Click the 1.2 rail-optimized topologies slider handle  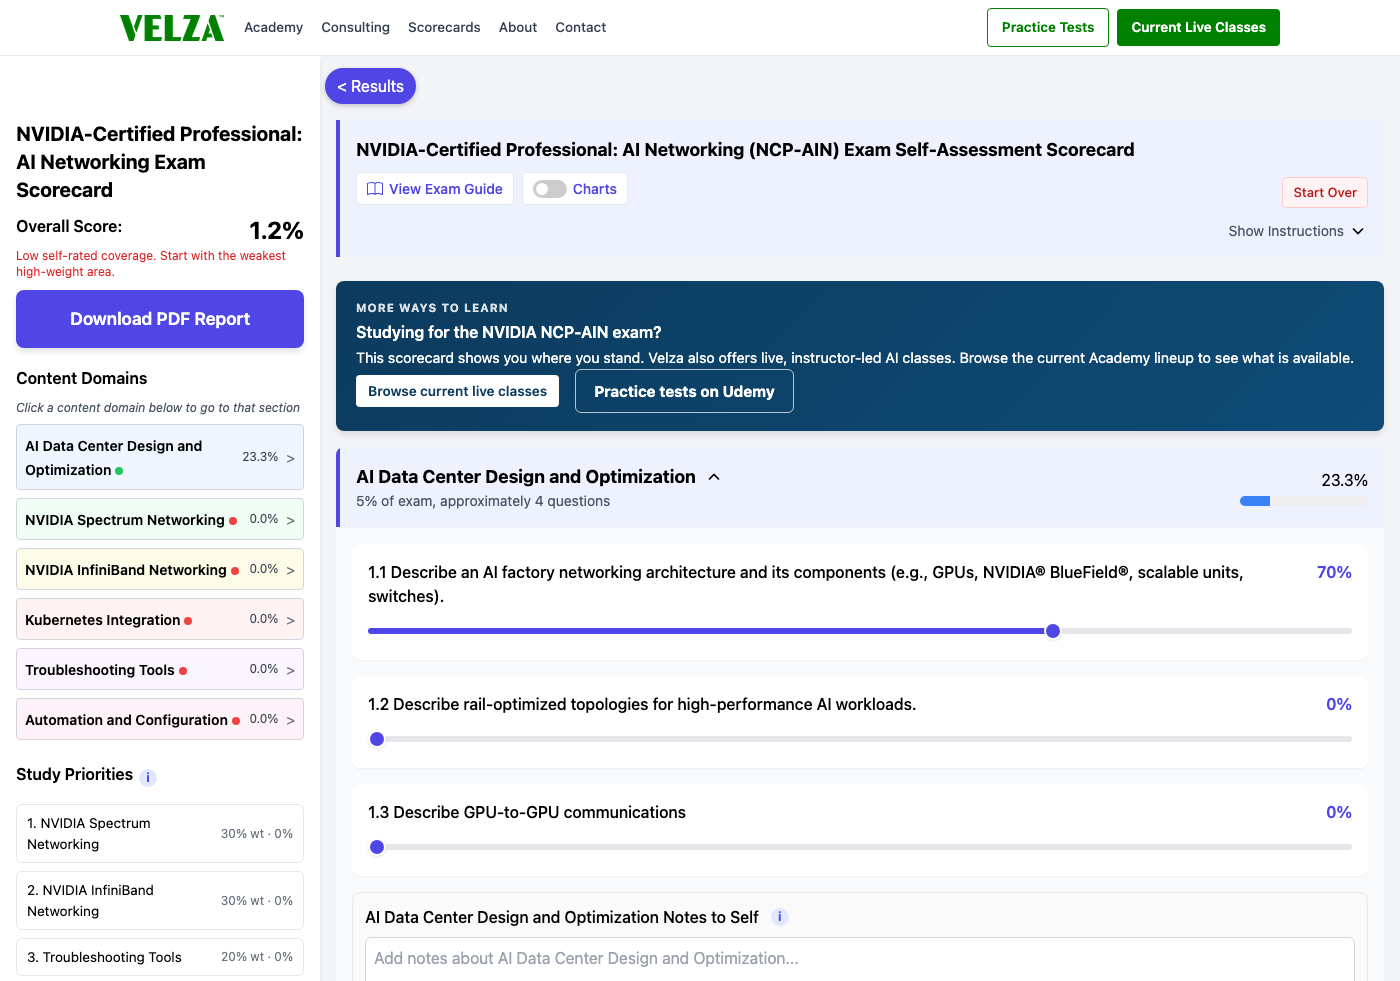tap(377, 739)
